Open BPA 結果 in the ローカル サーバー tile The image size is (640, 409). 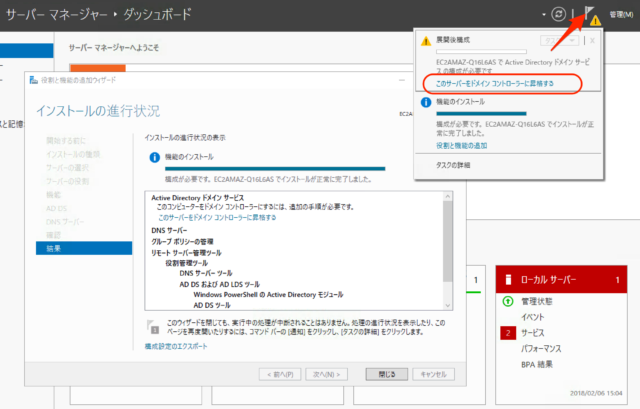click(537, 365)
